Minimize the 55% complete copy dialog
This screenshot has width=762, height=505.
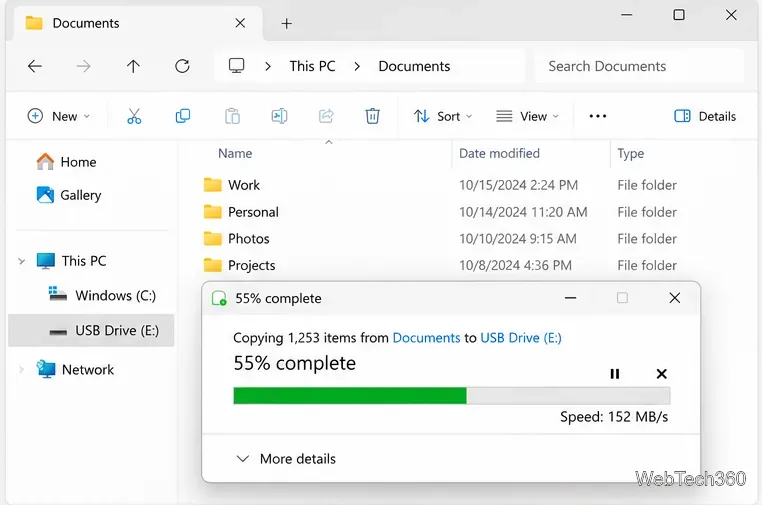[x=571, y=298]
